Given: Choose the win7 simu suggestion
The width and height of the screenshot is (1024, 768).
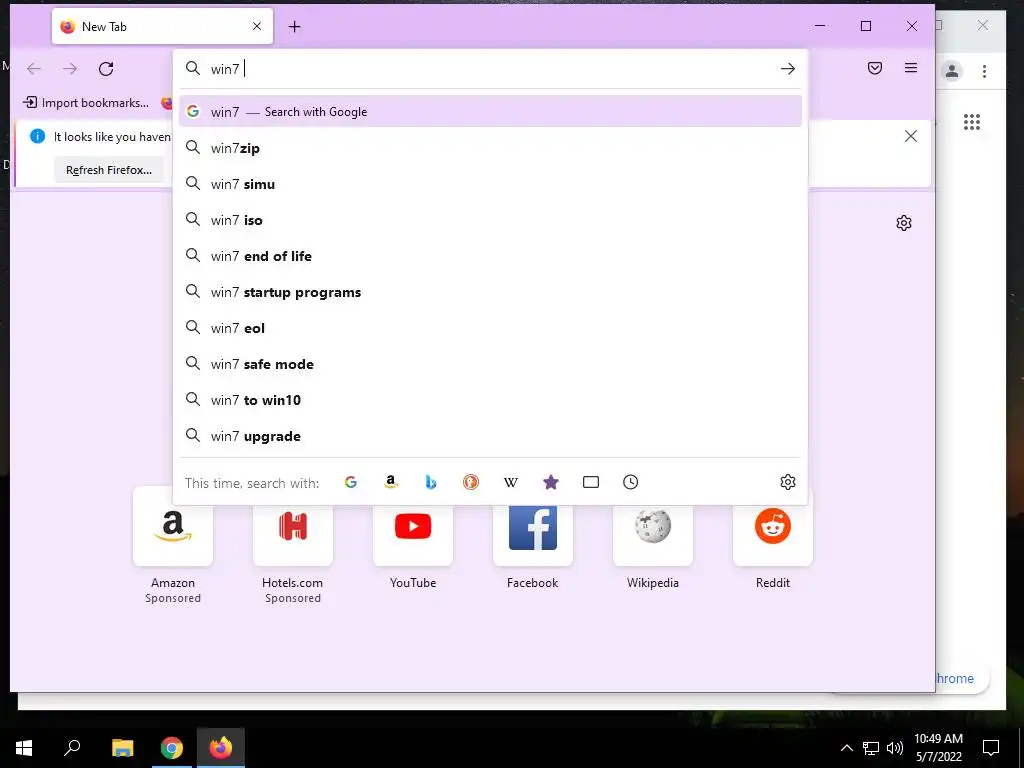Looking at the screenshot, I should (x=490, y=184).
